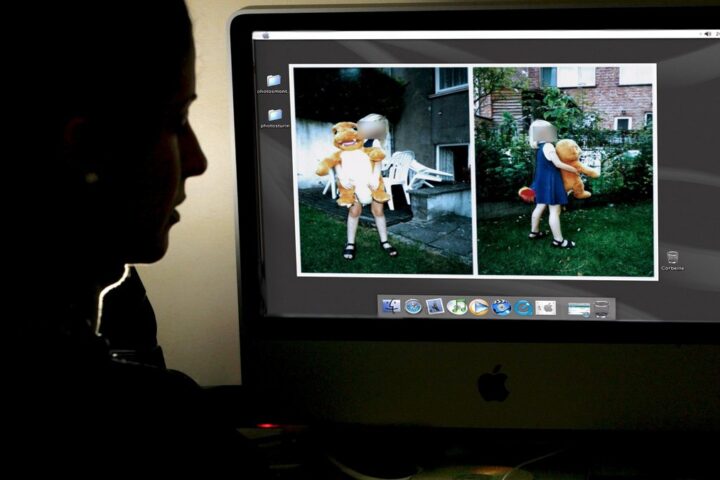Image resolution: width=720 pixels, height=480 pixels.
Task: Click the label text under the second folder
Action: click(x=275, y=125)
